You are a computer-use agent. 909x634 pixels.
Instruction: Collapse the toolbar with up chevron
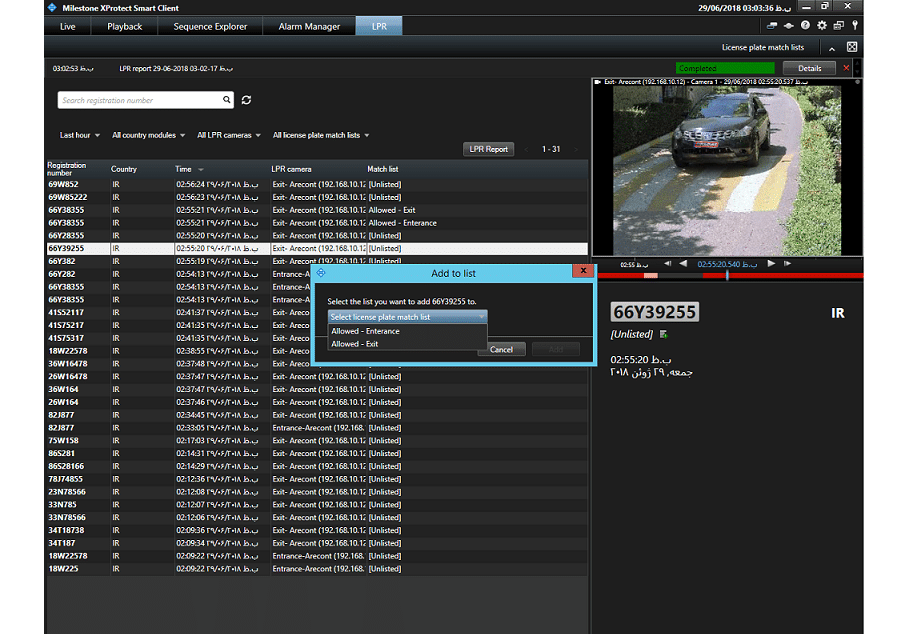[832, 49]
